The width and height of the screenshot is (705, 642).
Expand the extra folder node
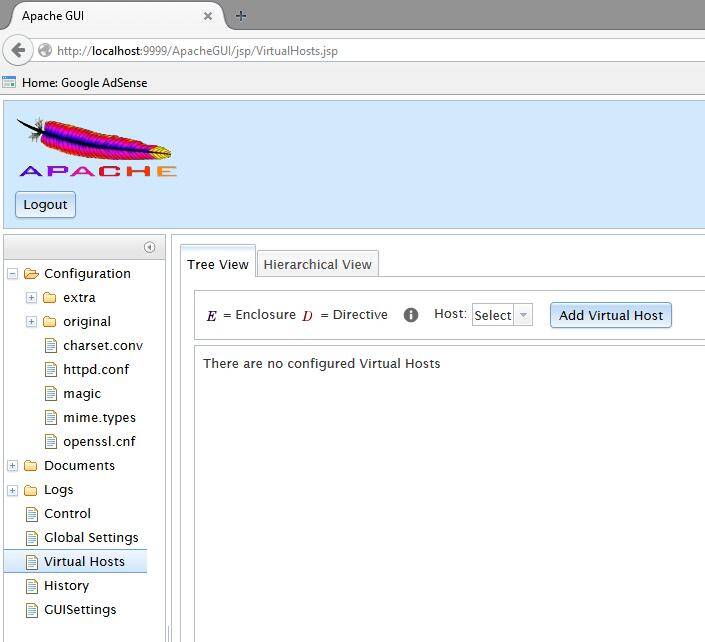point(31,298)
